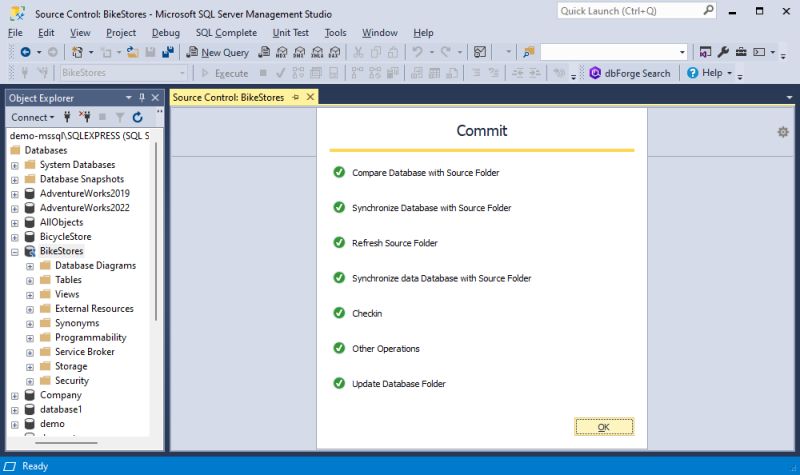
Task: Click the MDX query icon
Action: (282, 52)
